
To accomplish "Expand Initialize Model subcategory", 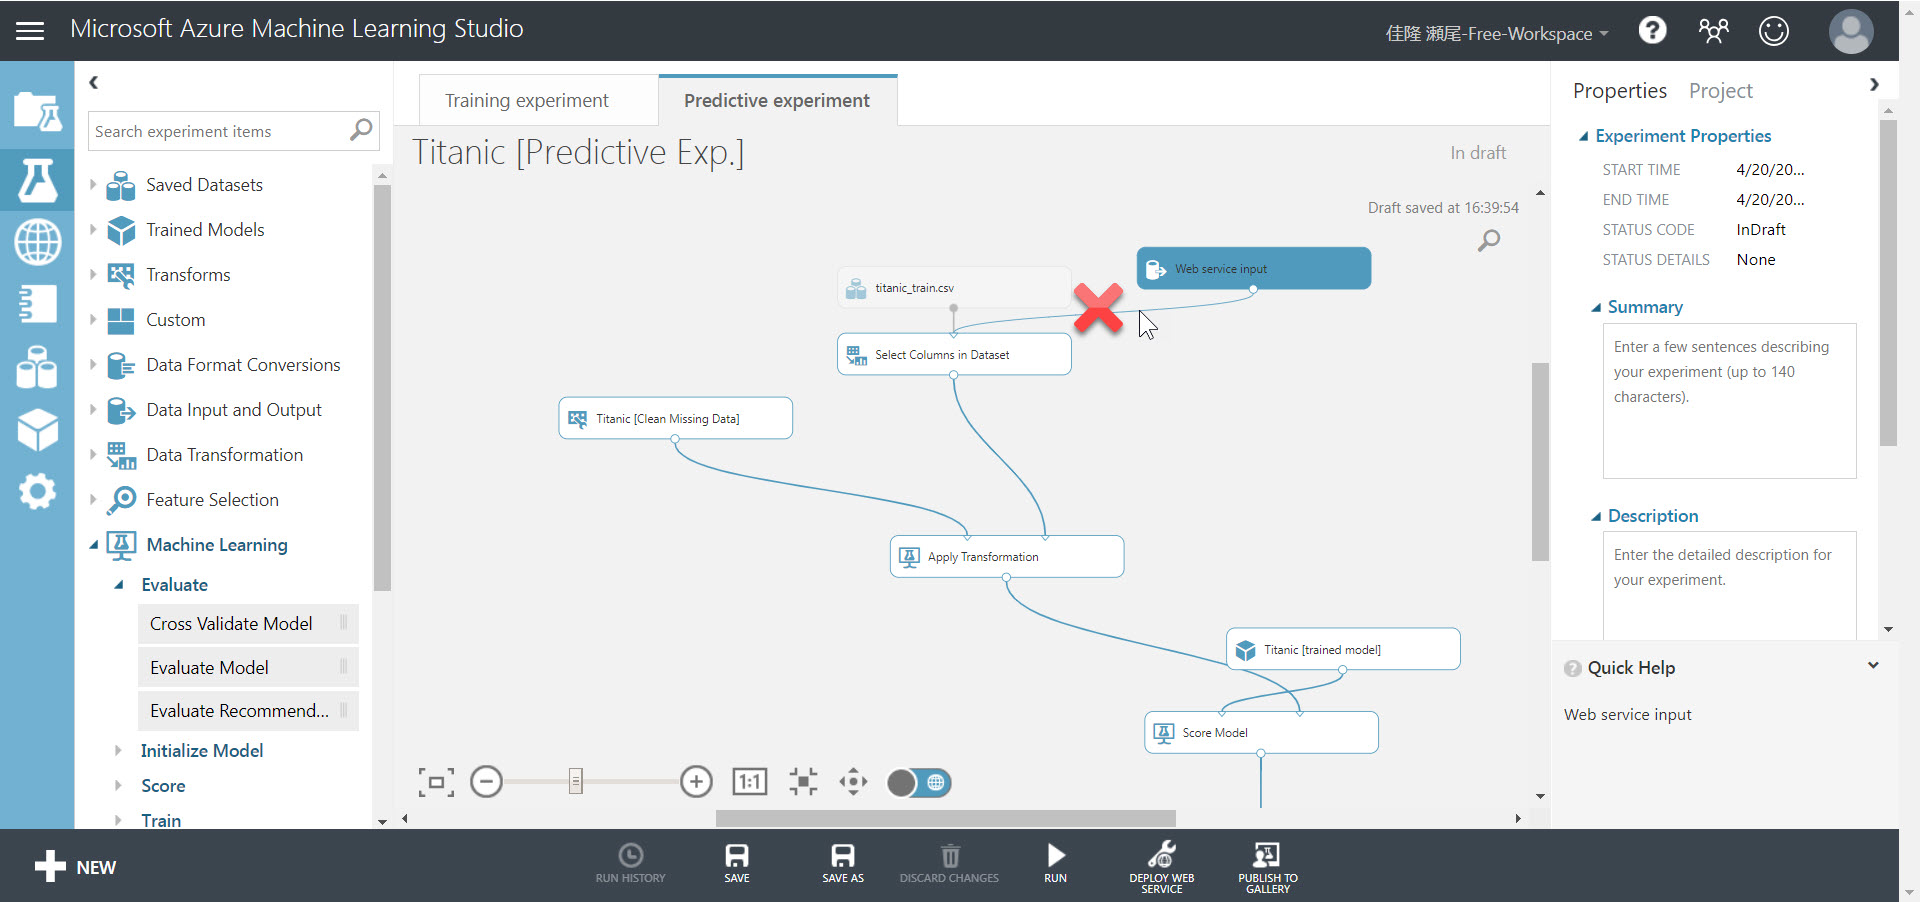I will [x=118, y=750].
